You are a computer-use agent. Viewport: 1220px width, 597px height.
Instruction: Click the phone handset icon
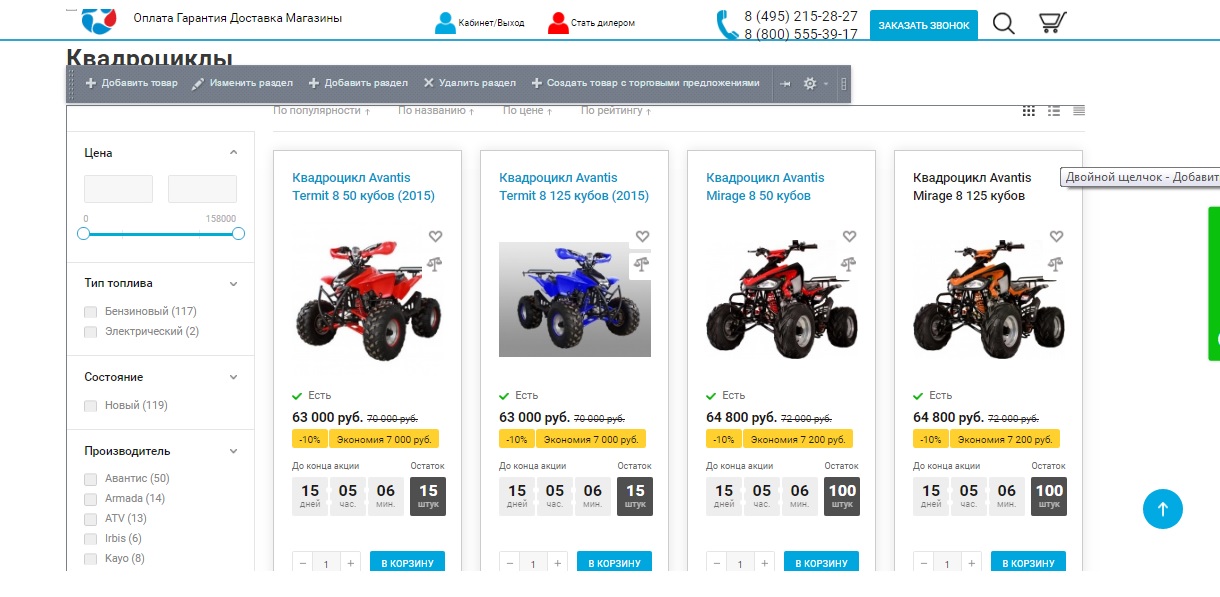click(x=727, y=25)
